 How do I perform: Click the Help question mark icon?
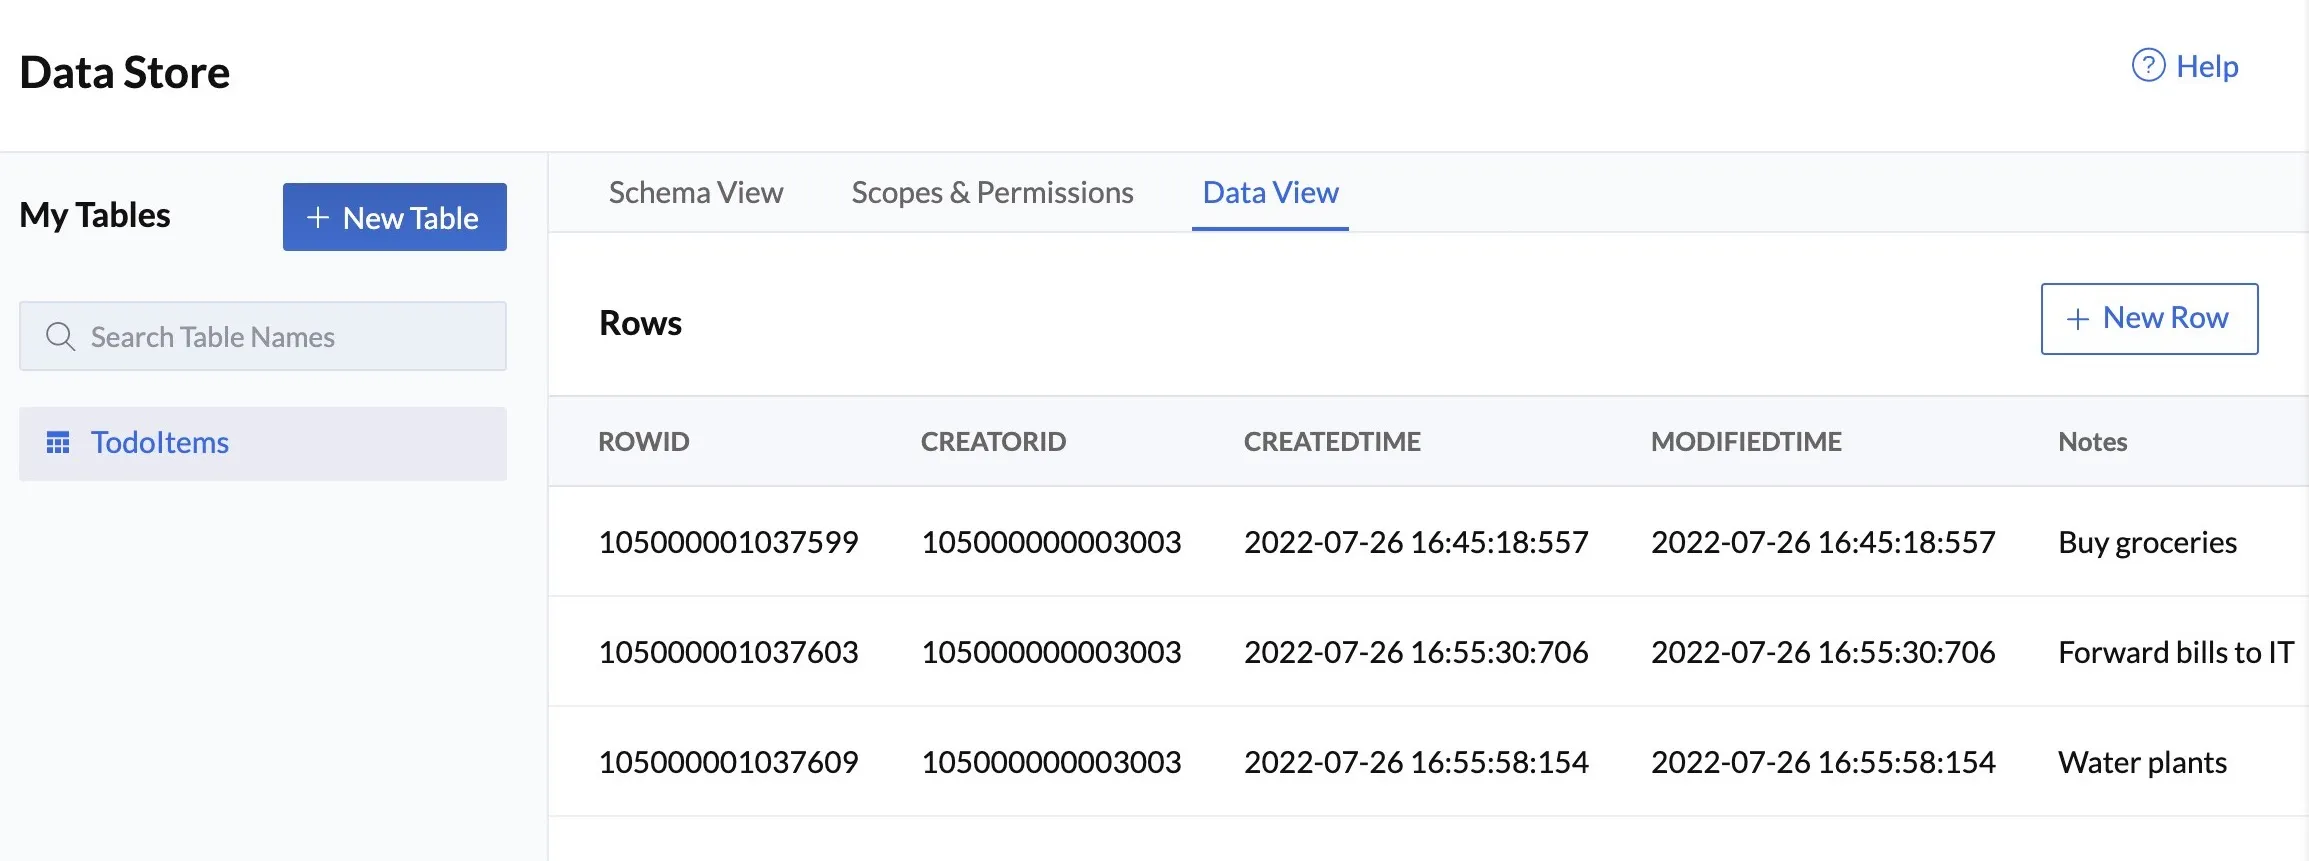tap(2148, 66)
